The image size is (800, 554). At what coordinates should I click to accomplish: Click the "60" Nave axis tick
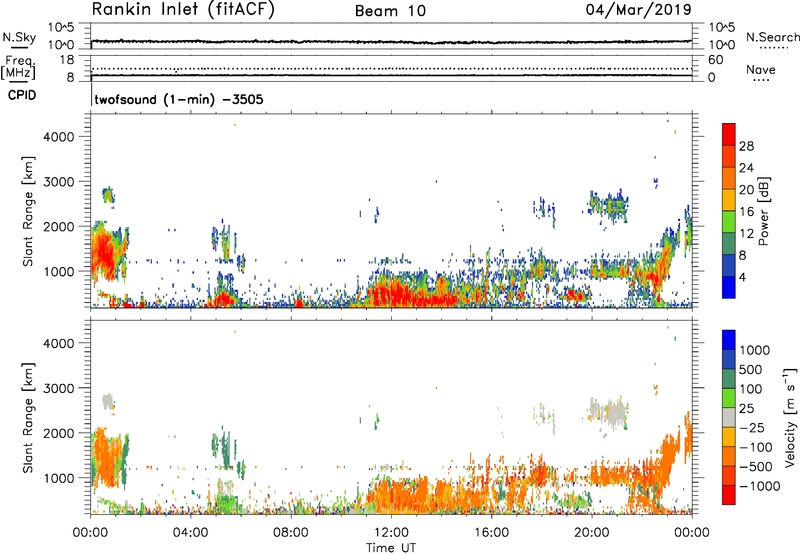coord(715,60)
